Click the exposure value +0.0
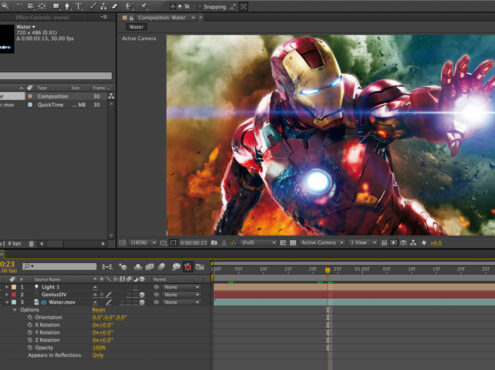 coord(436,243)
